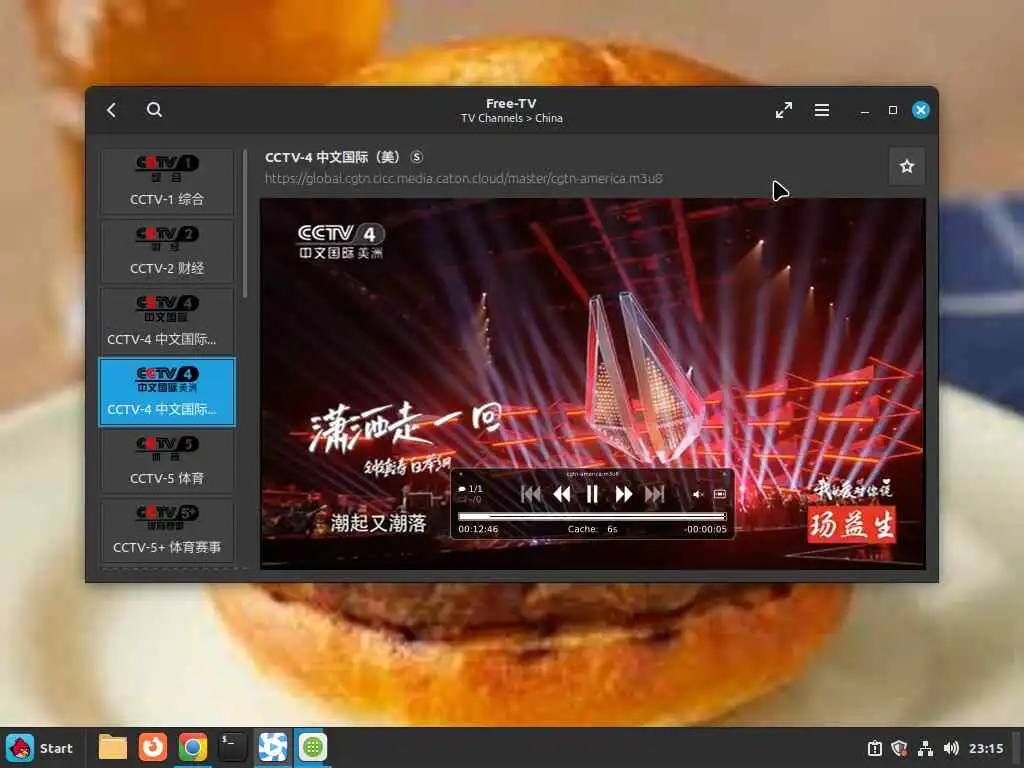Click the TV Channels > China breadcrumb
The width and height of the screenshot is (1024, 768).
[x=511, y=118]
